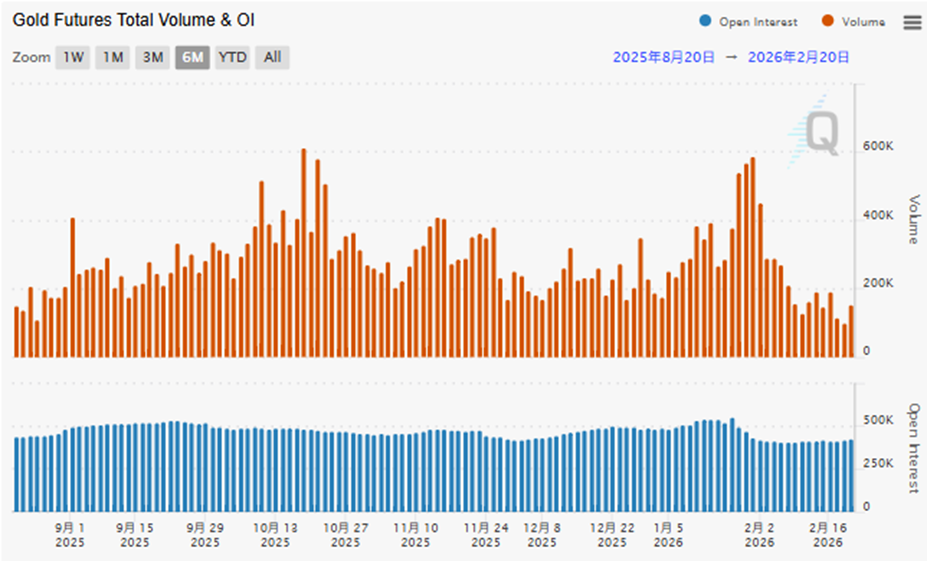Click the blue Open Interest legend dot

pyautogui.click(x=706, y=22)
